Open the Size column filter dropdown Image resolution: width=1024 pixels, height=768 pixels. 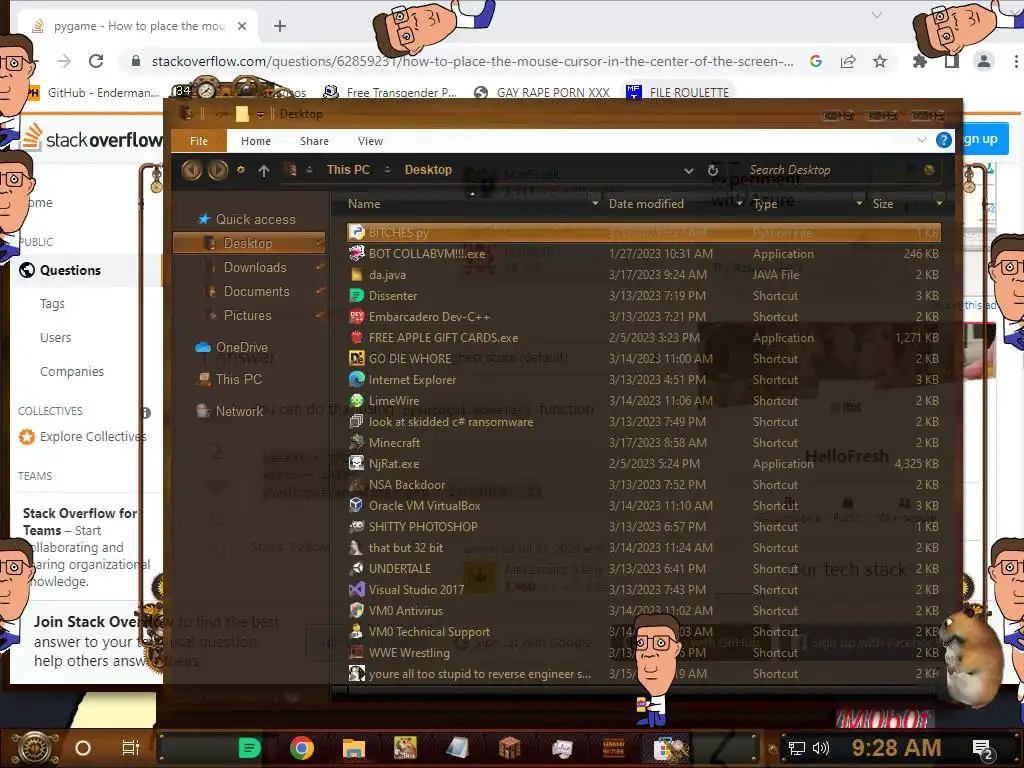click(939, 204)
